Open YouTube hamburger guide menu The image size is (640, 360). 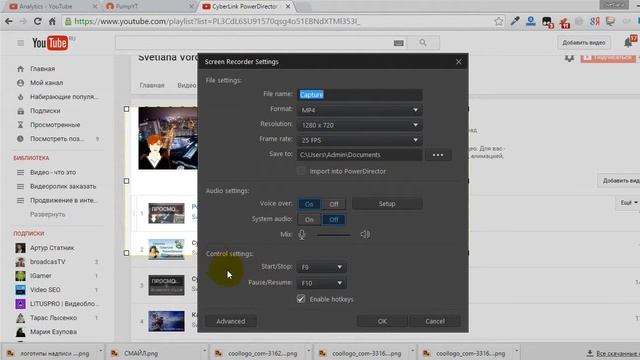20,43
